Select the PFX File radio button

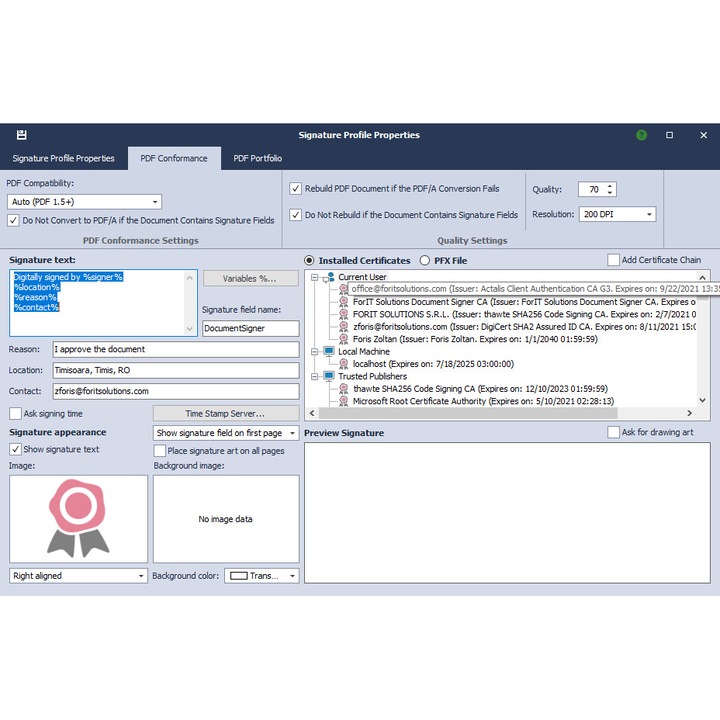425,261
